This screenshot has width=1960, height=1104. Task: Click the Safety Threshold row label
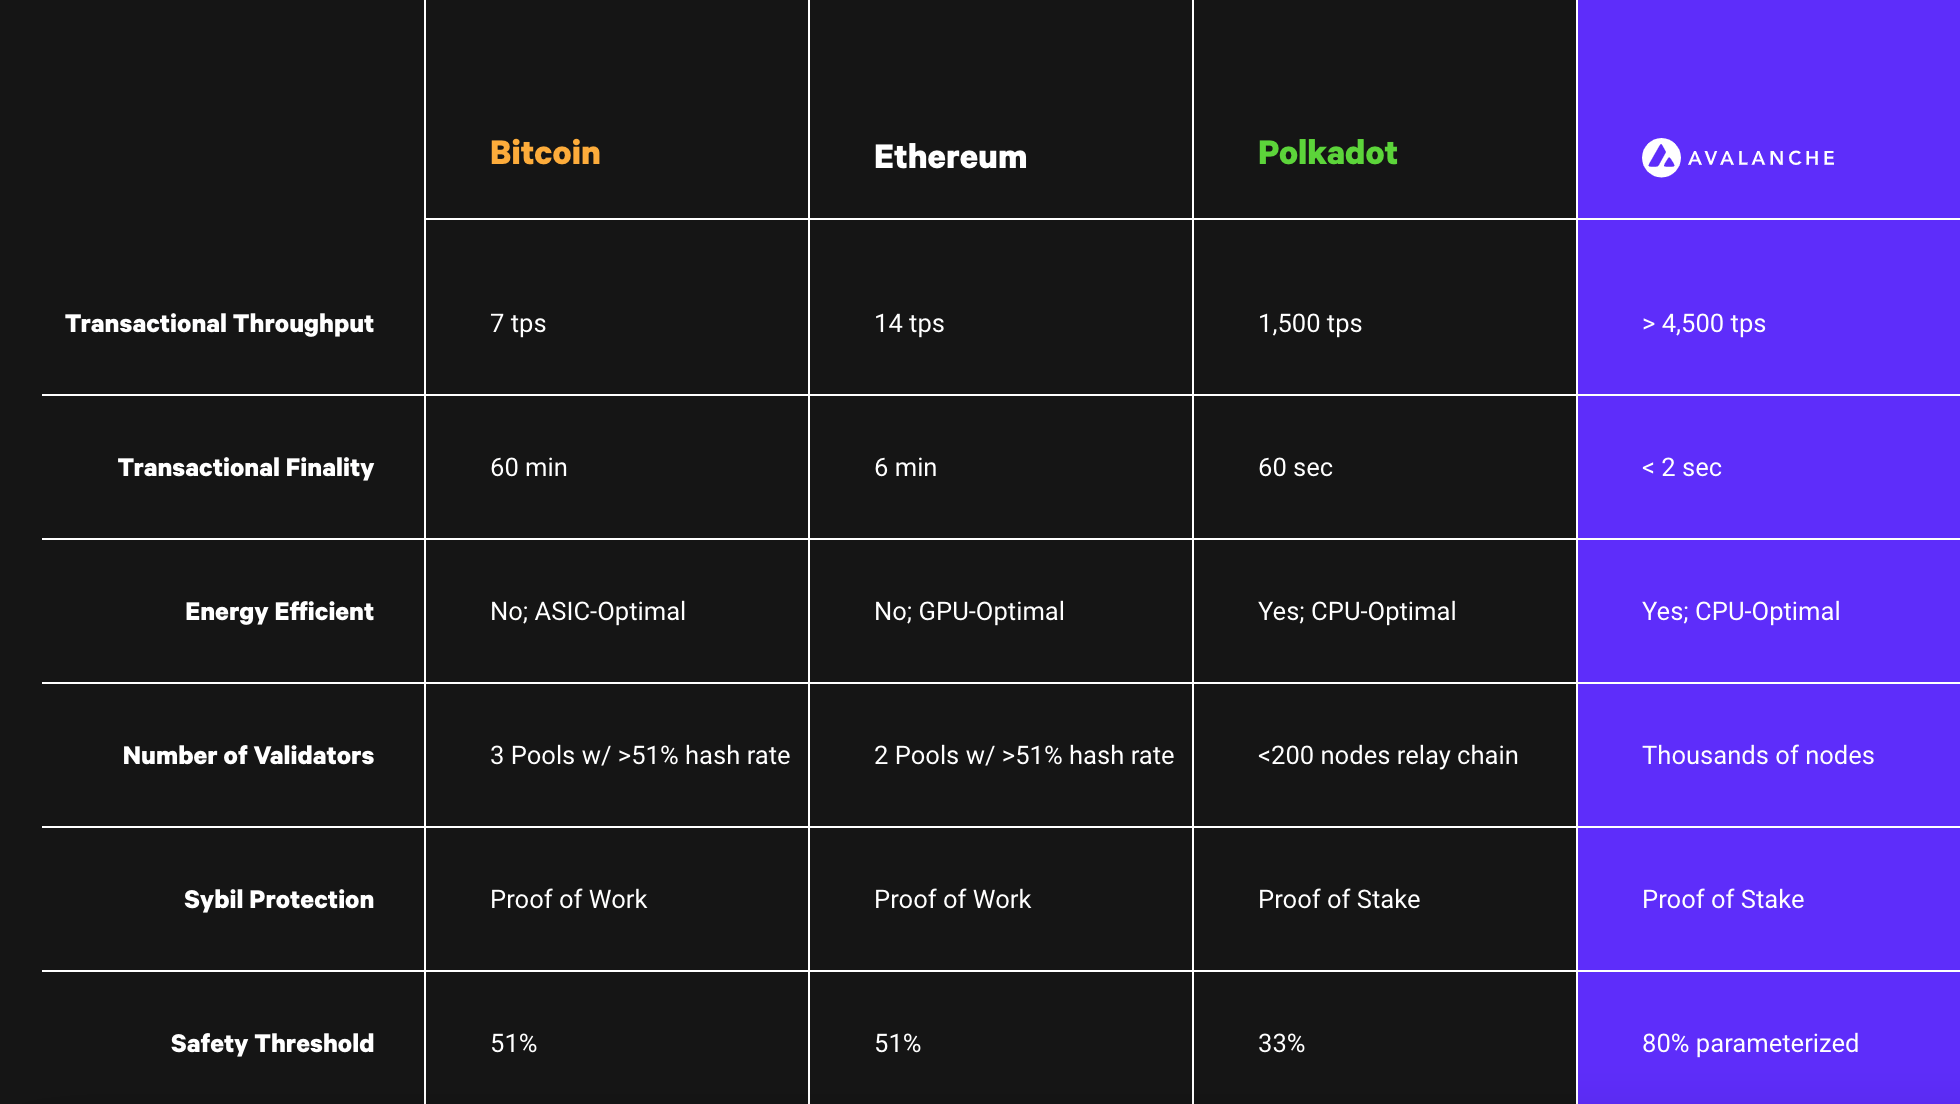pyautogui.click(x=272, y=1043)
